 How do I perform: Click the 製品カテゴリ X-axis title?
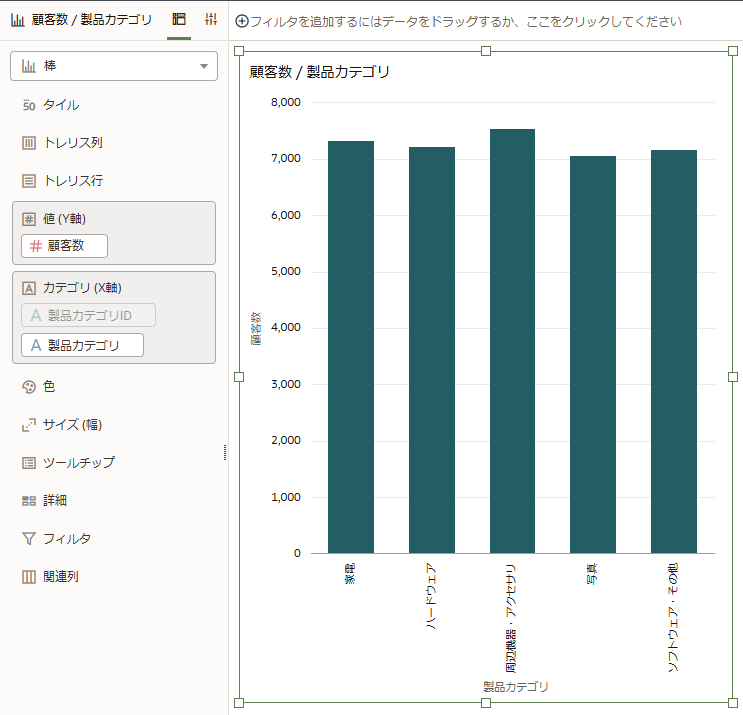[x=516, y=687]
